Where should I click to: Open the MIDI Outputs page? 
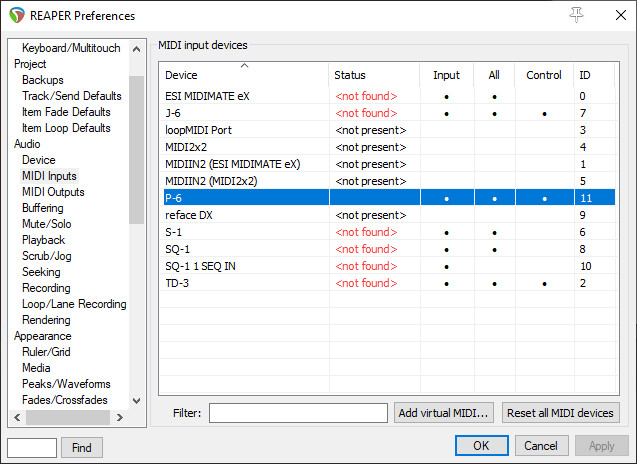point(53,192)
